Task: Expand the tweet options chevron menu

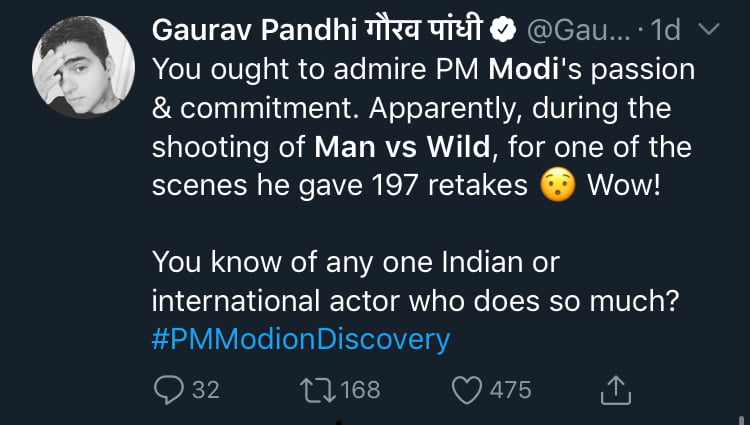Action: pyautogui.click(x=706, y=32)
